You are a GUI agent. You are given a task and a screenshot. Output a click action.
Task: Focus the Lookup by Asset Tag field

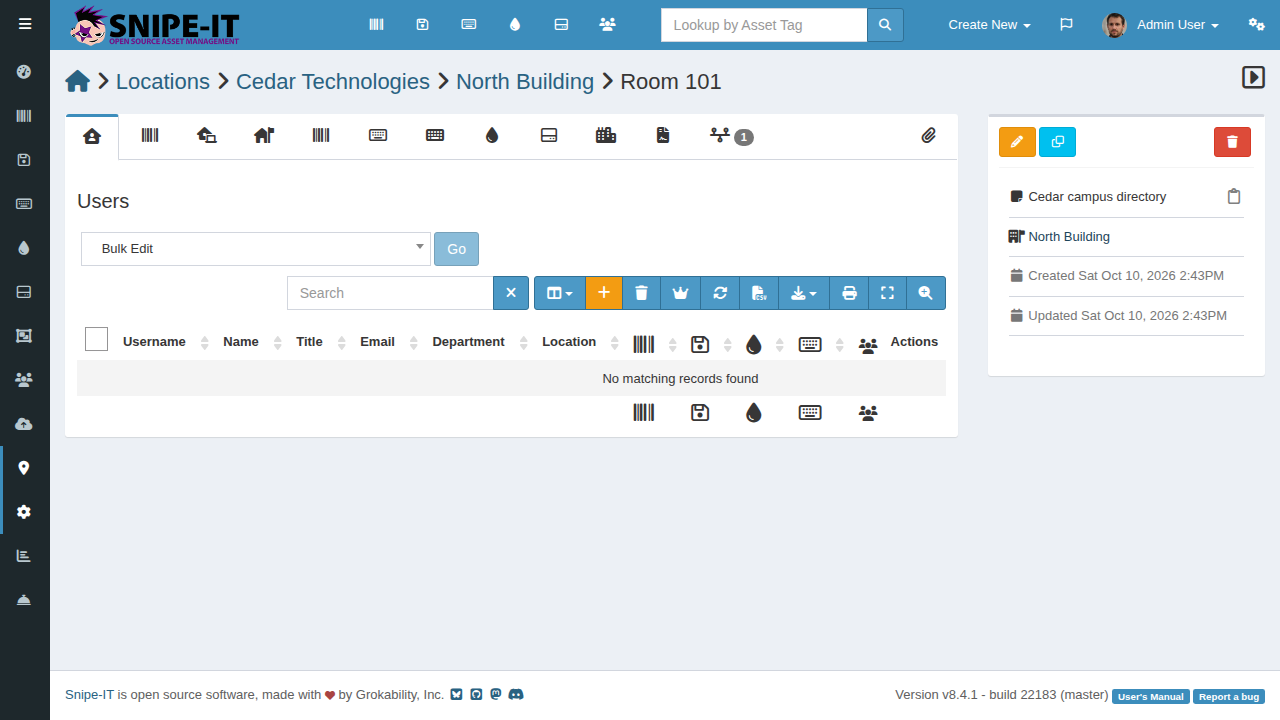click(x=764, y=25)
